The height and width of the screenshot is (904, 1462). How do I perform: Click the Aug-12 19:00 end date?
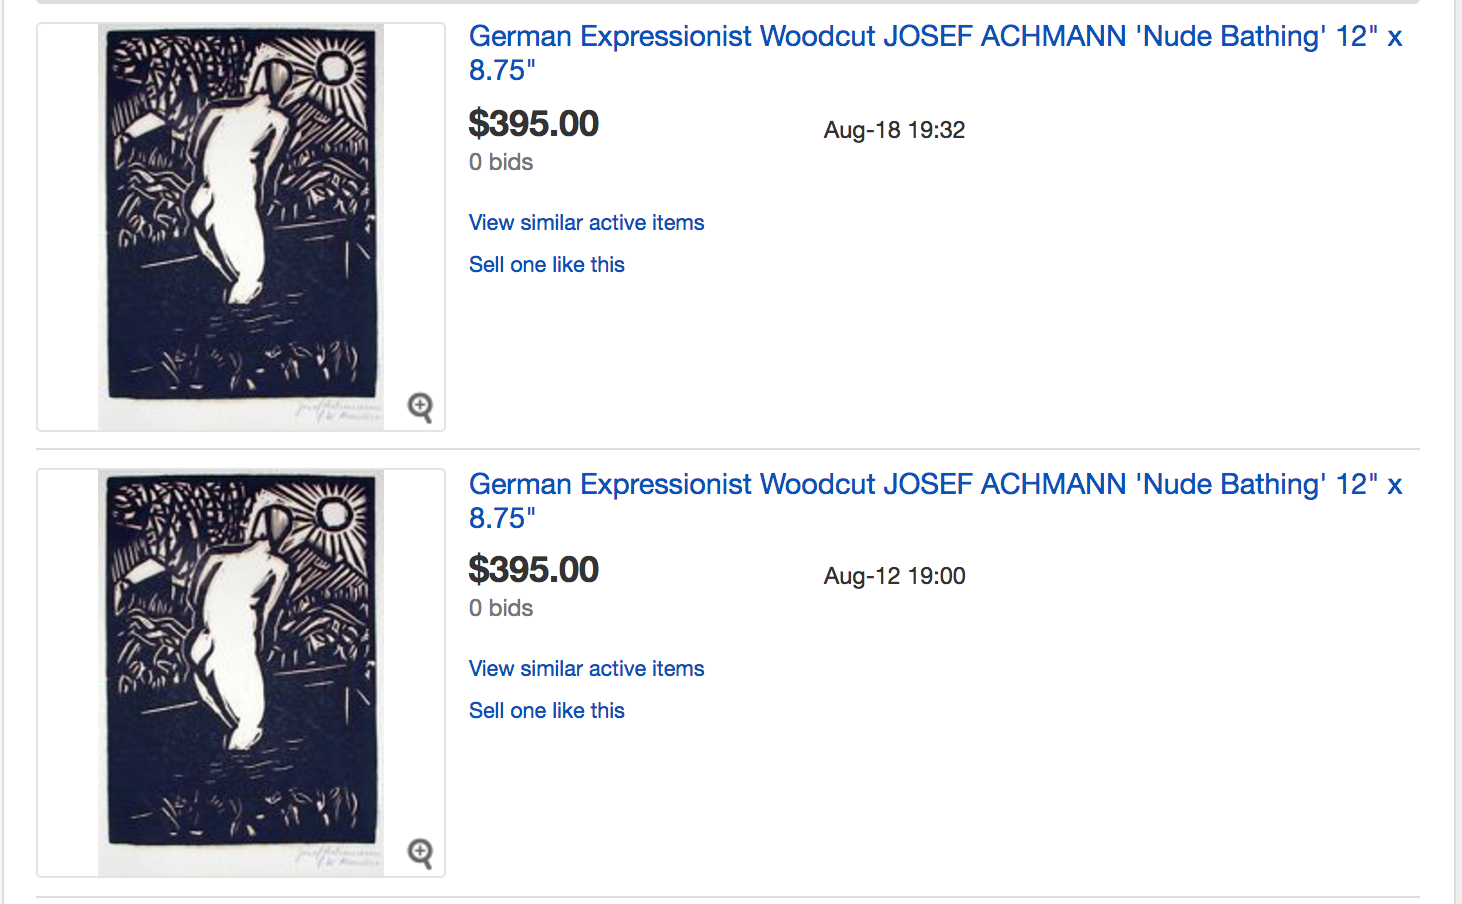tap(894, 576)
